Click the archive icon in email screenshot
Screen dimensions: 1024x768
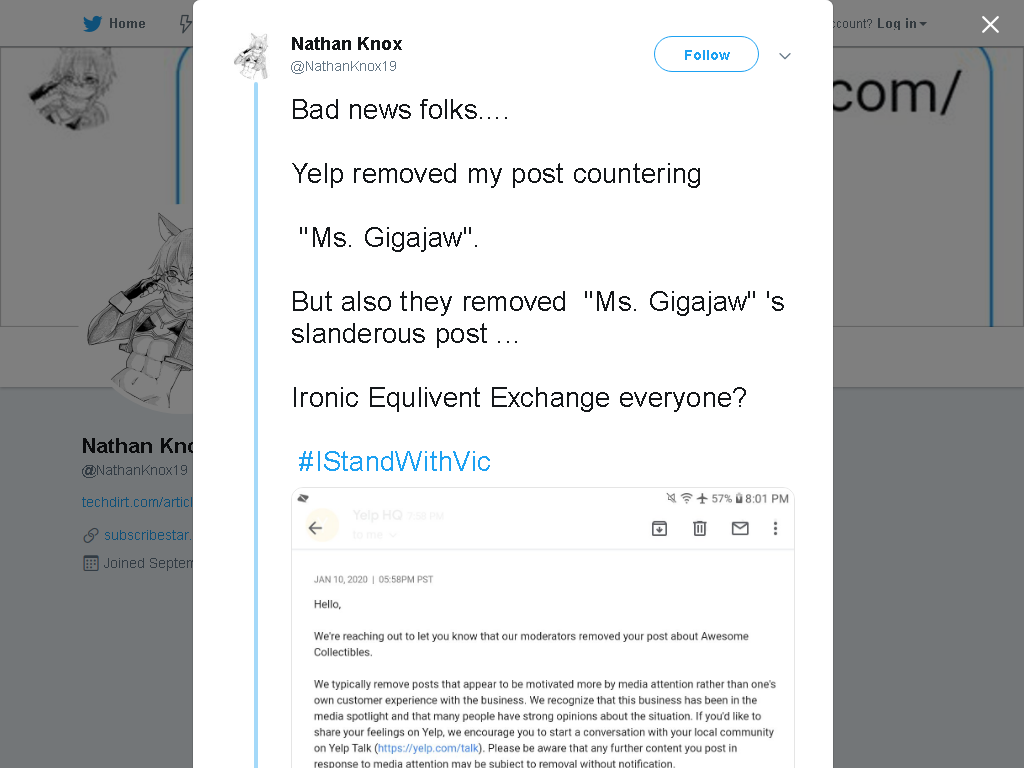coord(660,528)
